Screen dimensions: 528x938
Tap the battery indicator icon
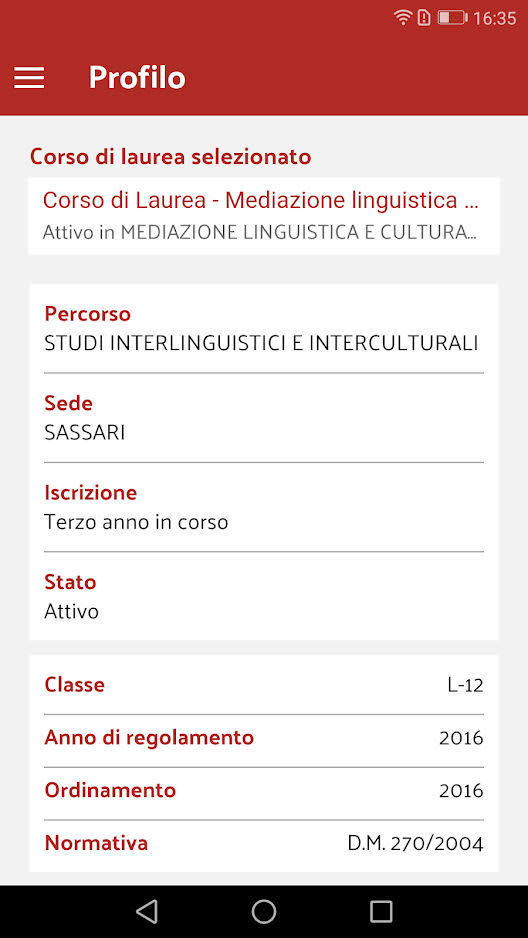453,18
